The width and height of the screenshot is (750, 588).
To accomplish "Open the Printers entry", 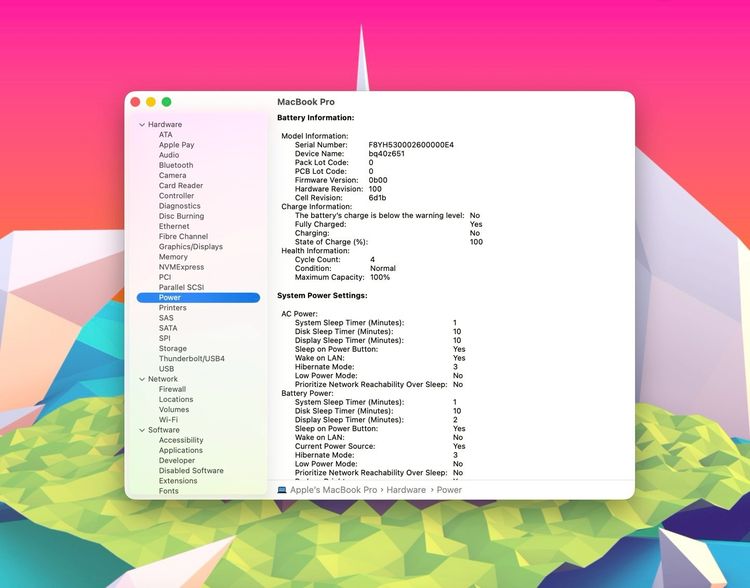I will point(173,308).
